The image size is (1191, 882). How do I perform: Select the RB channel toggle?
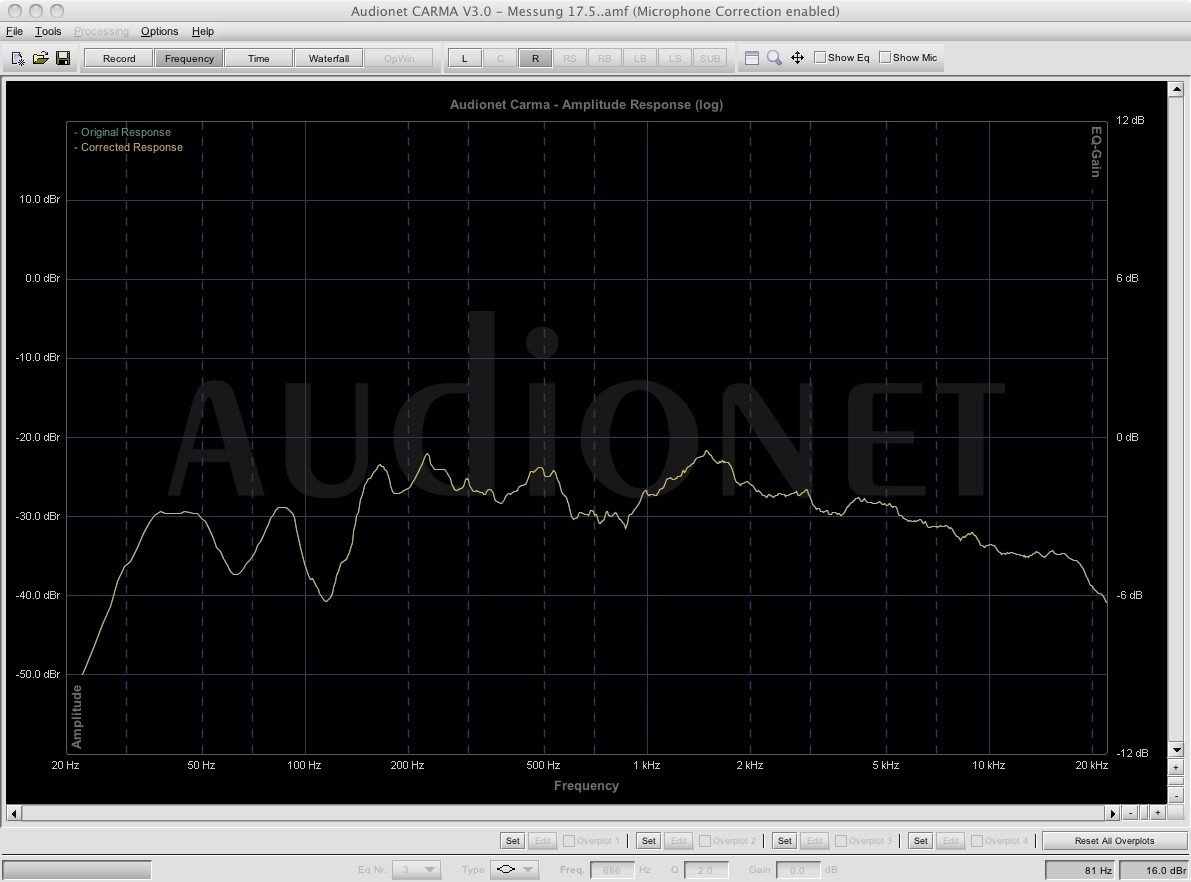click(605, 58)
